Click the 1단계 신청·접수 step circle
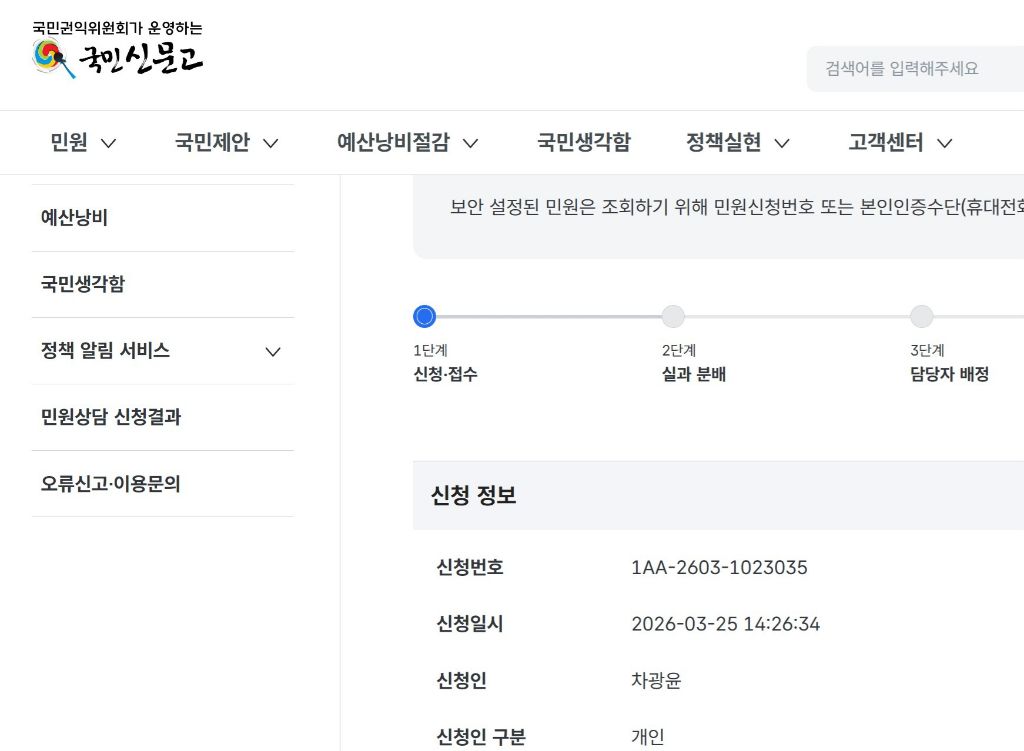 [x=424, y=317]
